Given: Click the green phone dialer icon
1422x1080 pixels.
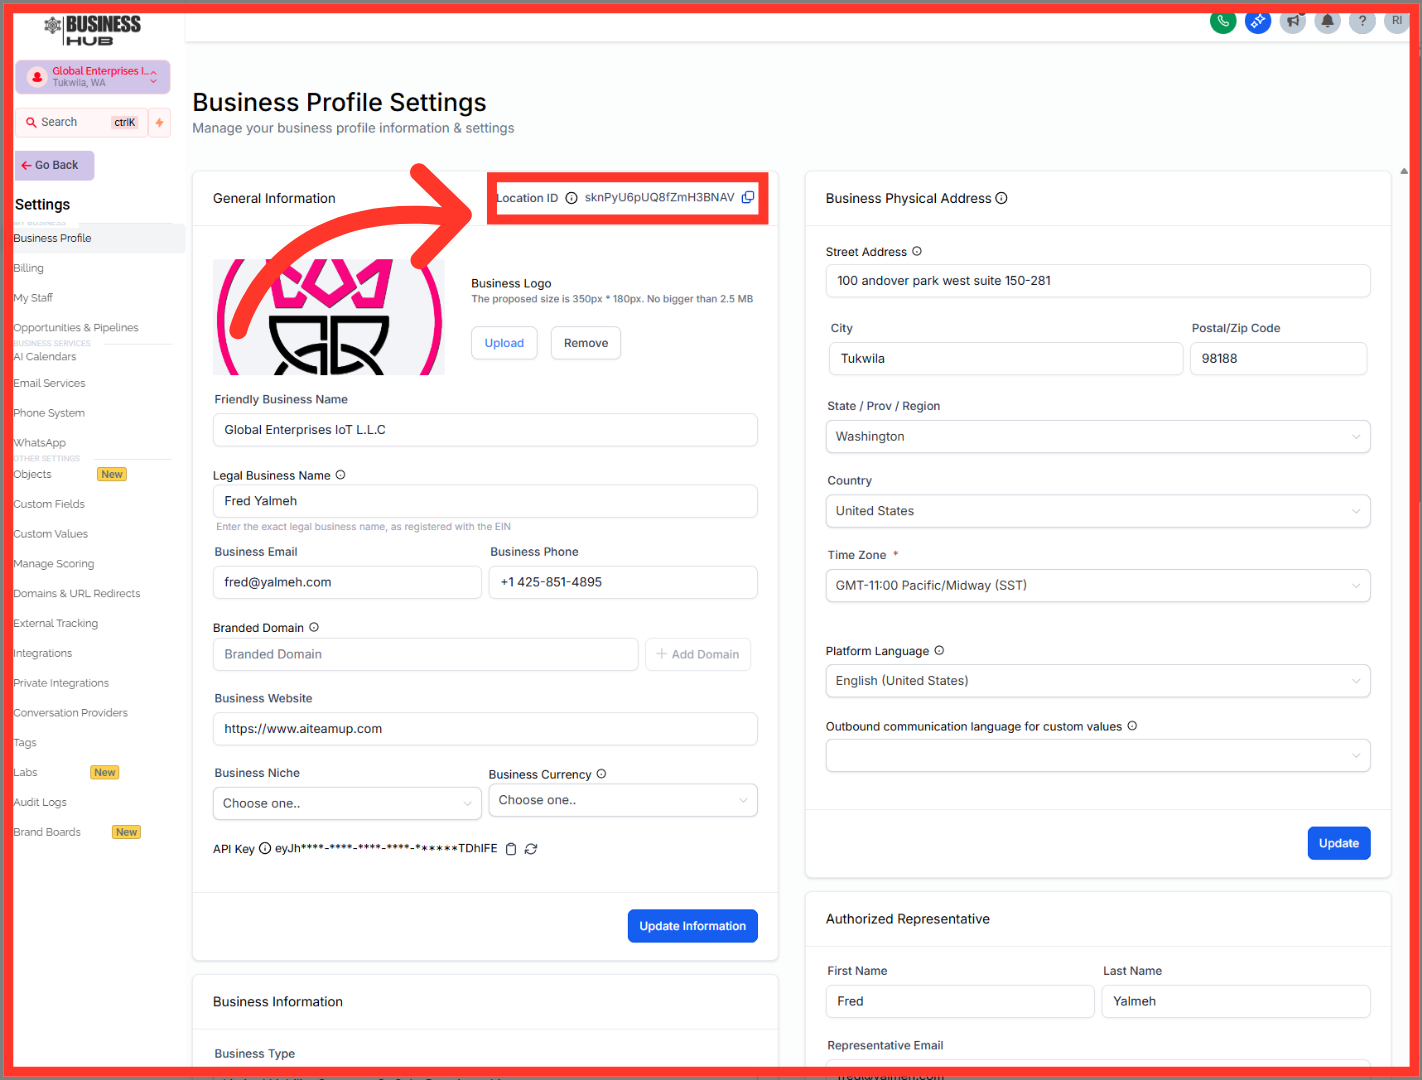Looking at the screenshot, I should pyautogui.click(x=1223, y=21).
